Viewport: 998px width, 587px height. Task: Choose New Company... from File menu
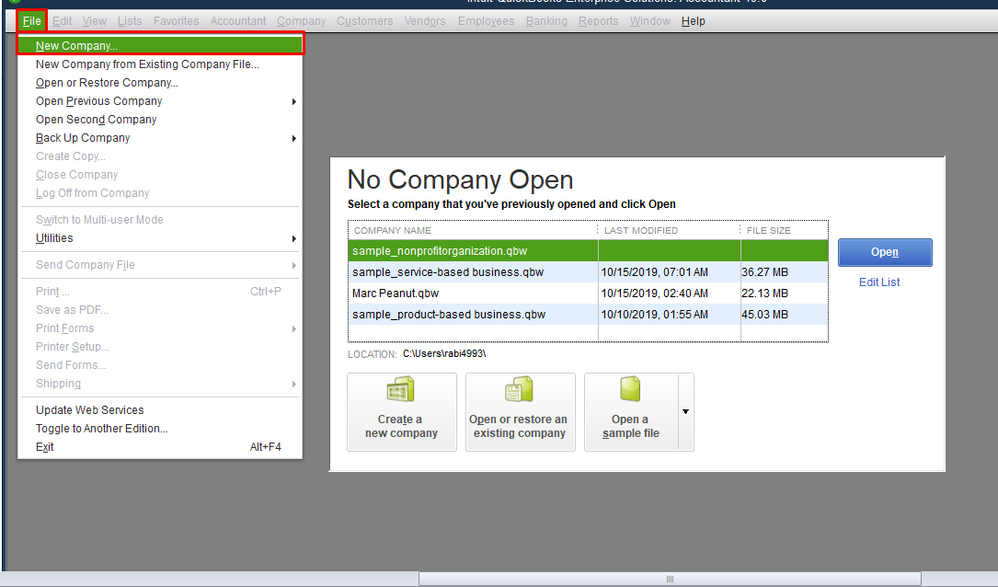click(x=160, y=45)
